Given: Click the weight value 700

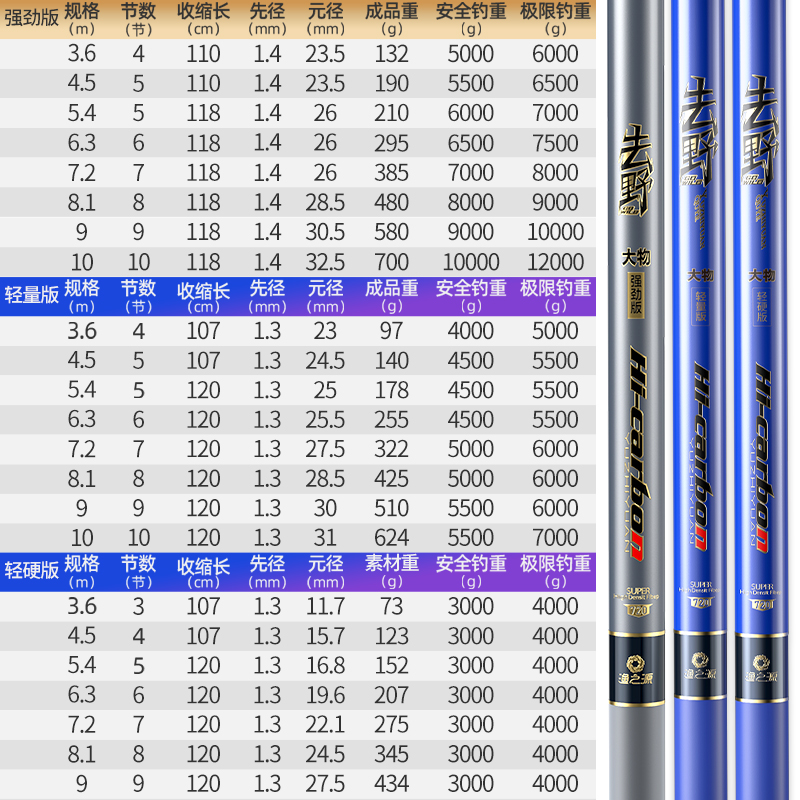Looking at the screenshot, I should point(391,262).
